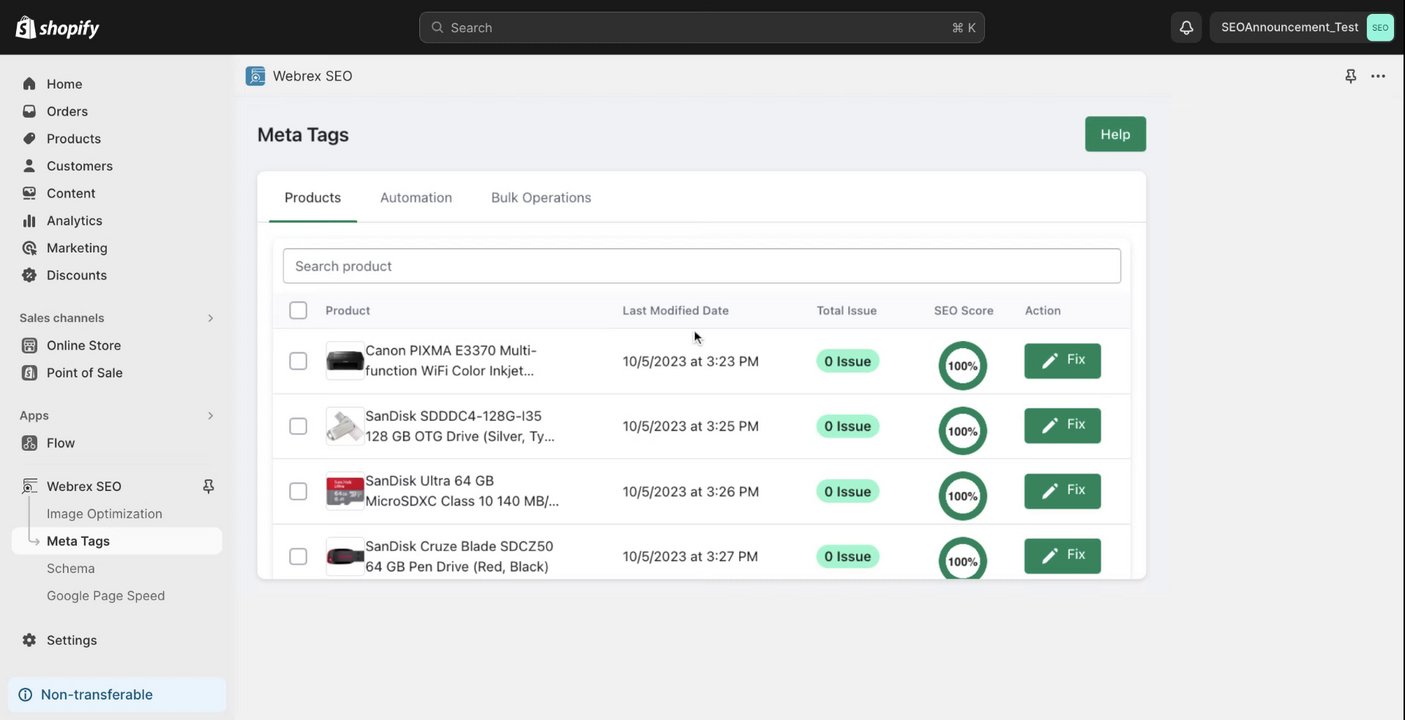Open Schema sidebar item
The image size is (1405, 720).
click(x=71, y=568)
